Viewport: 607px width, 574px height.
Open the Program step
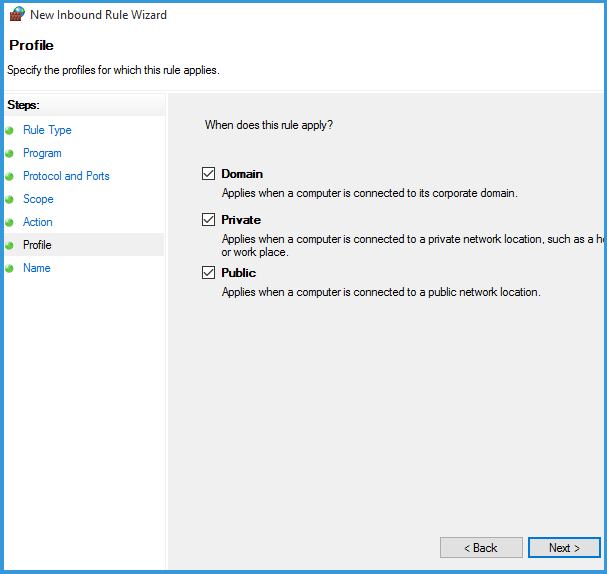point(42,153)
